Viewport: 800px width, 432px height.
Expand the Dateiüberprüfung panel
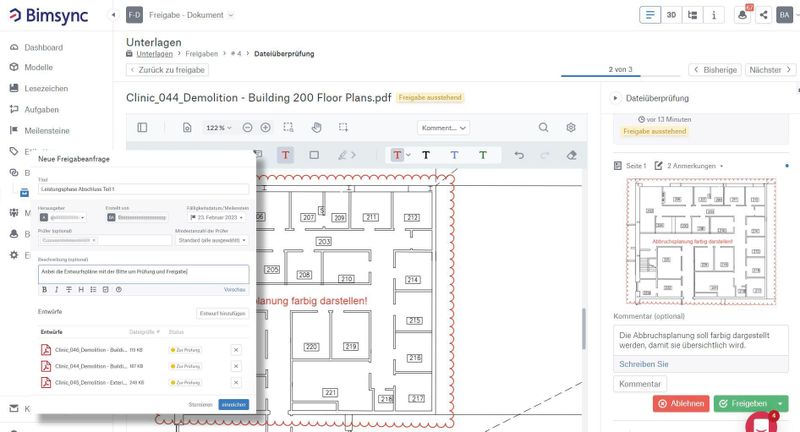pyautogui.click(x=616, y=98)
